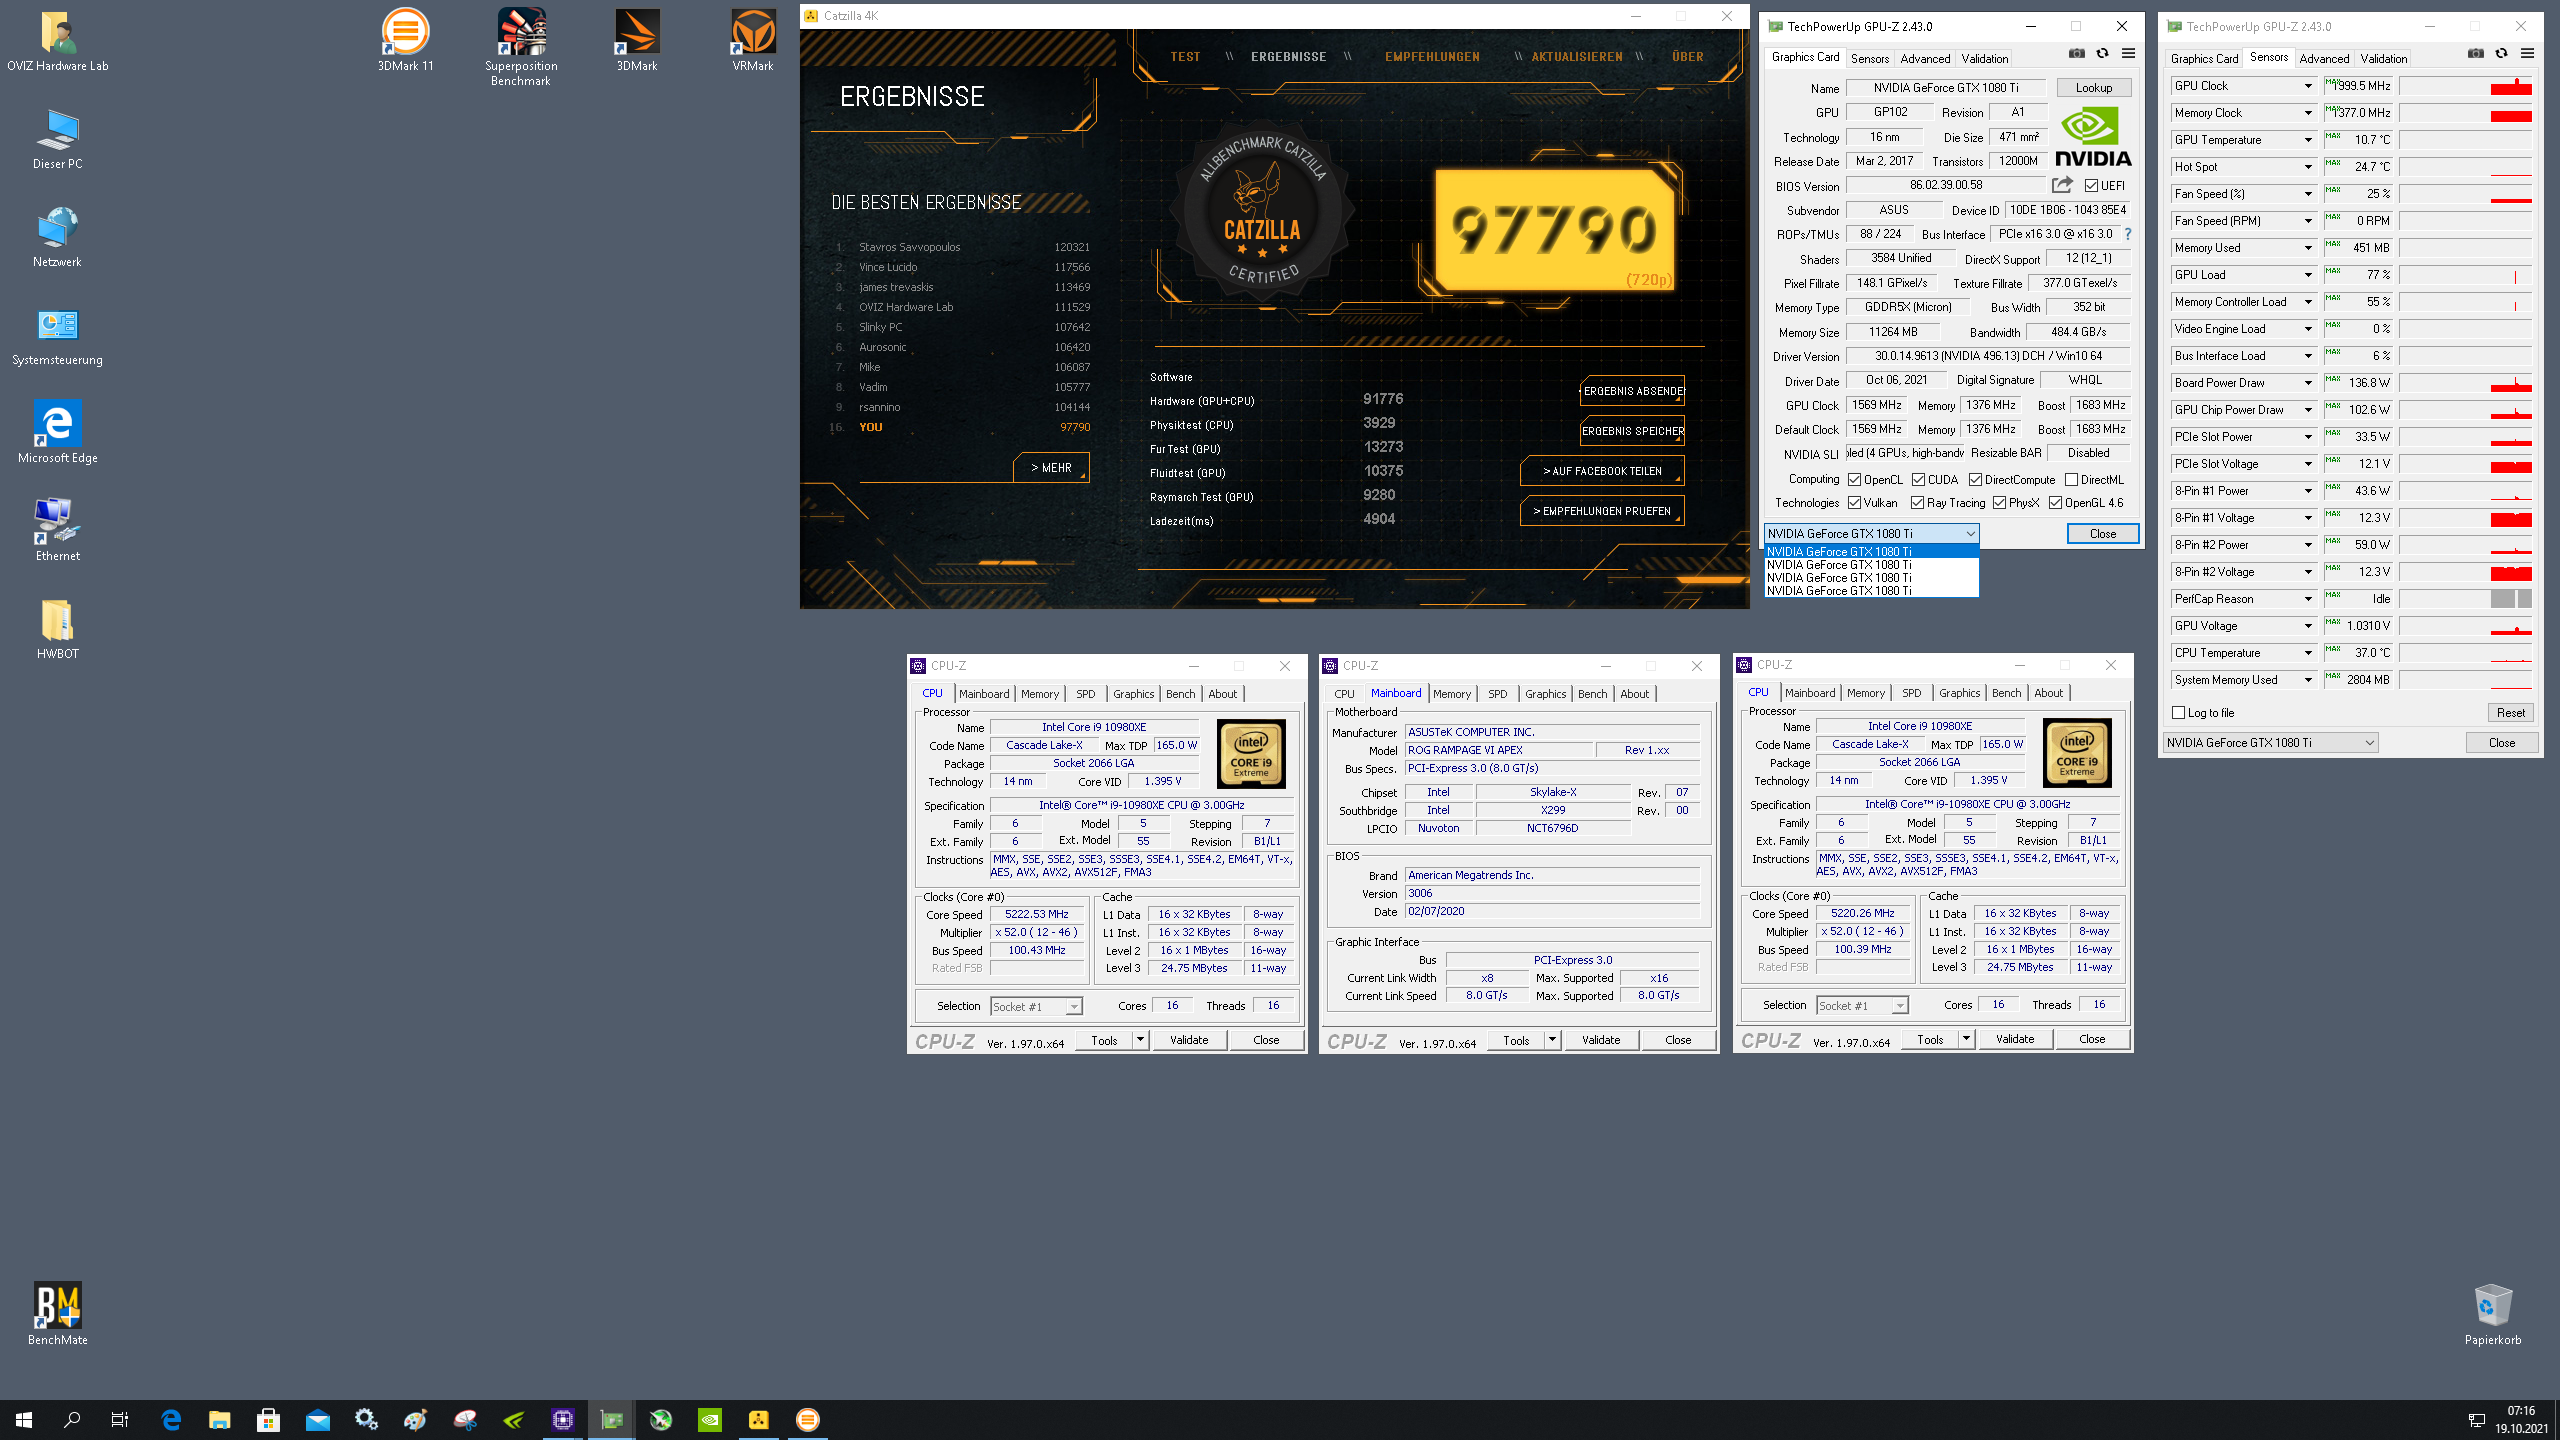The height and width of the screenshot is (1440, 2560).
Task: Toggle the UEFI checkbox in GPU-Z
Action: tap(2091, 186)
